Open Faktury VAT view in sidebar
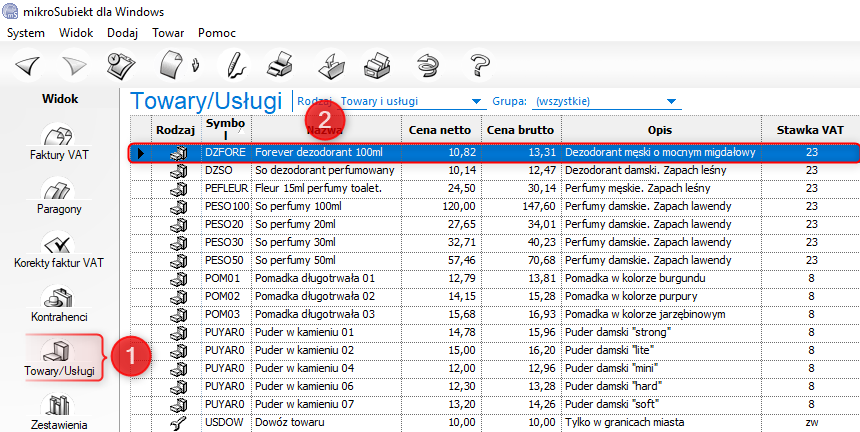 pos(59,143)
